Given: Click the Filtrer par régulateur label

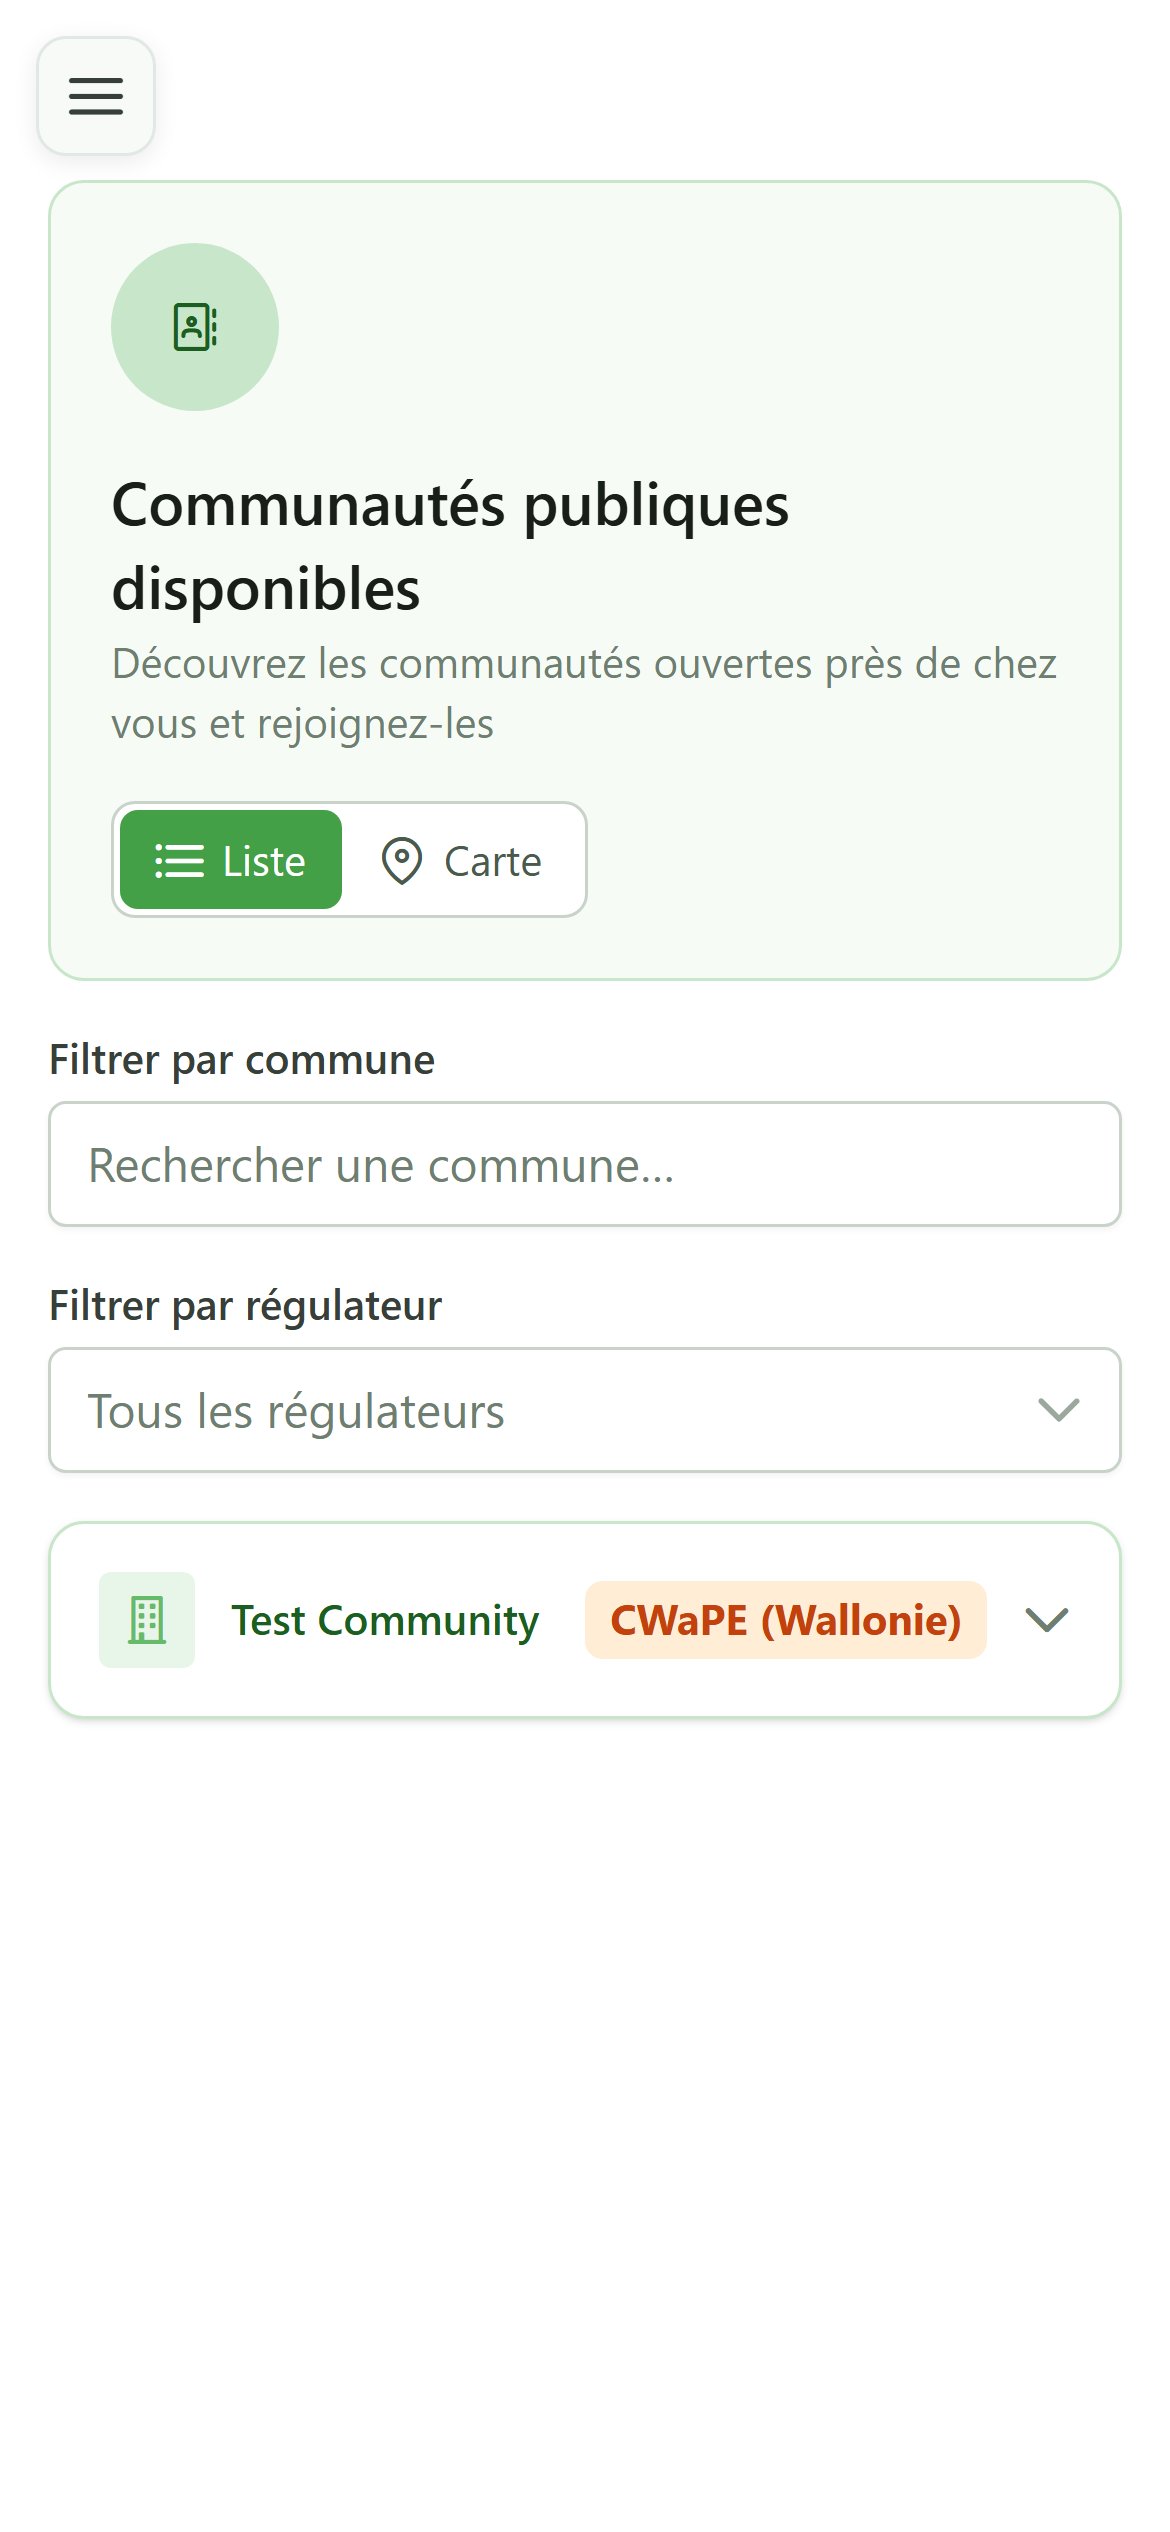Looking at the screenshot, I should click(x=246, y=1306).
